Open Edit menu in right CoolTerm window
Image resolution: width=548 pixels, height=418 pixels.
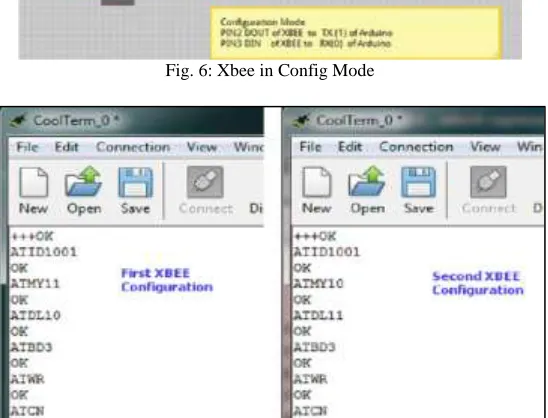point(350,147)
